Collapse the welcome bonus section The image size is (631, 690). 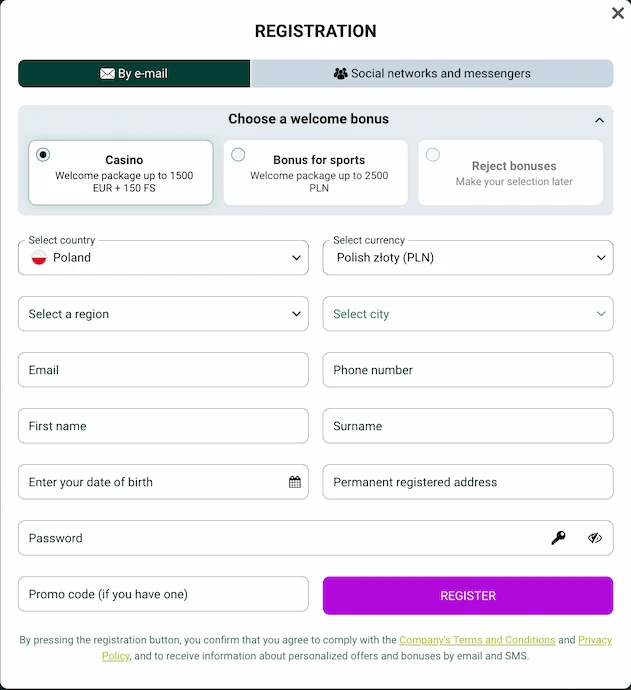point(599,120)
